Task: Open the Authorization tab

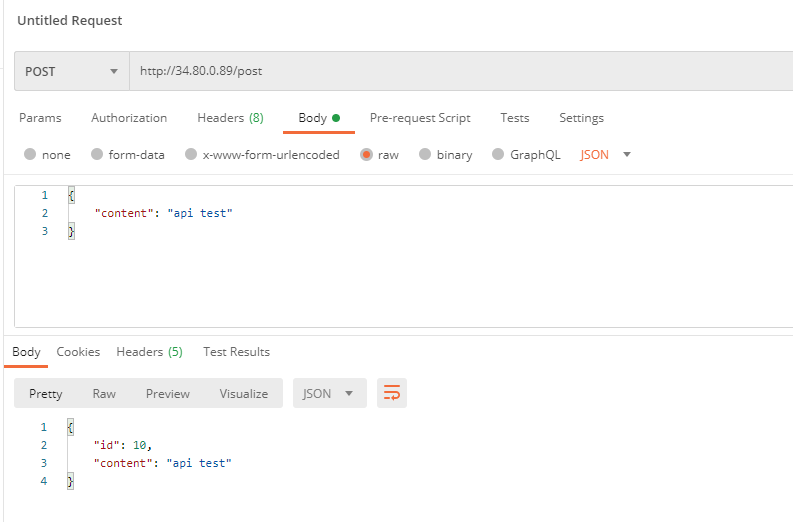Action: [x=129, y=118]
